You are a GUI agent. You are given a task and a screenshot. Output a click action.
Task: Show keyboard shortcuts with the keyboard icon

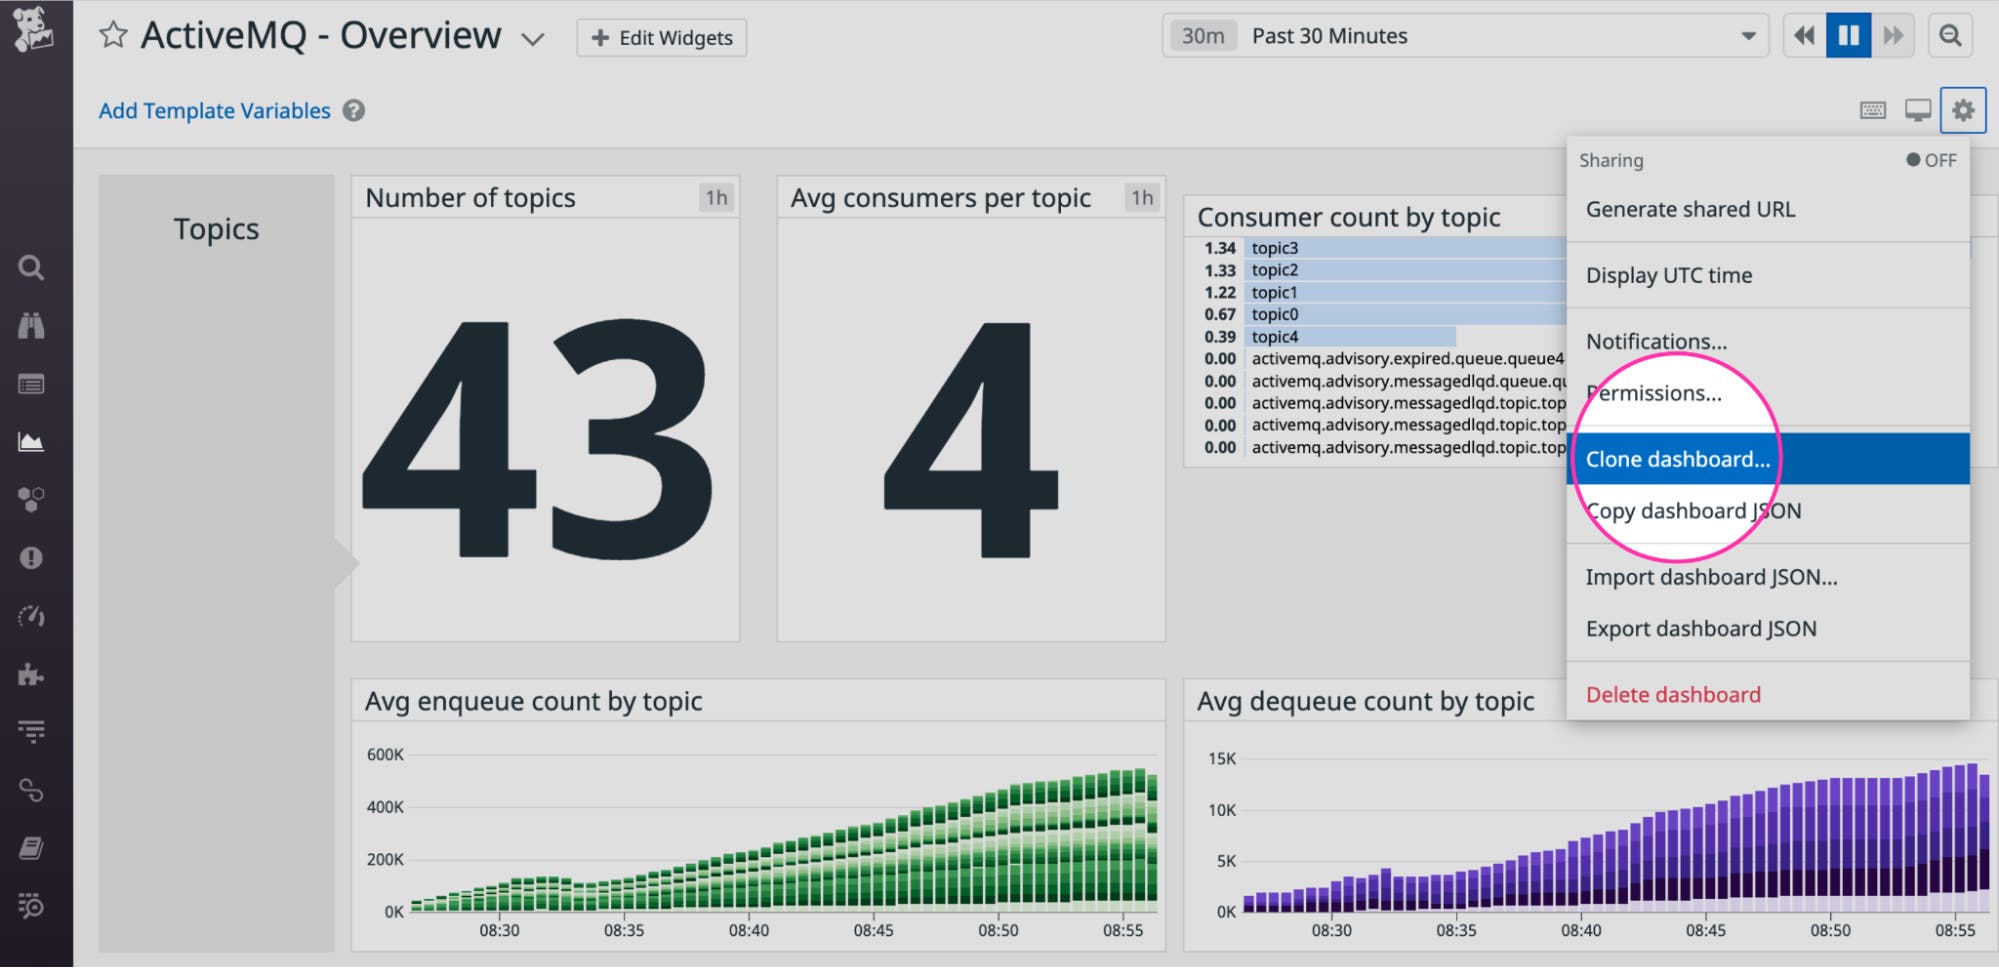pyautogui.click(x=1872, y=110)
